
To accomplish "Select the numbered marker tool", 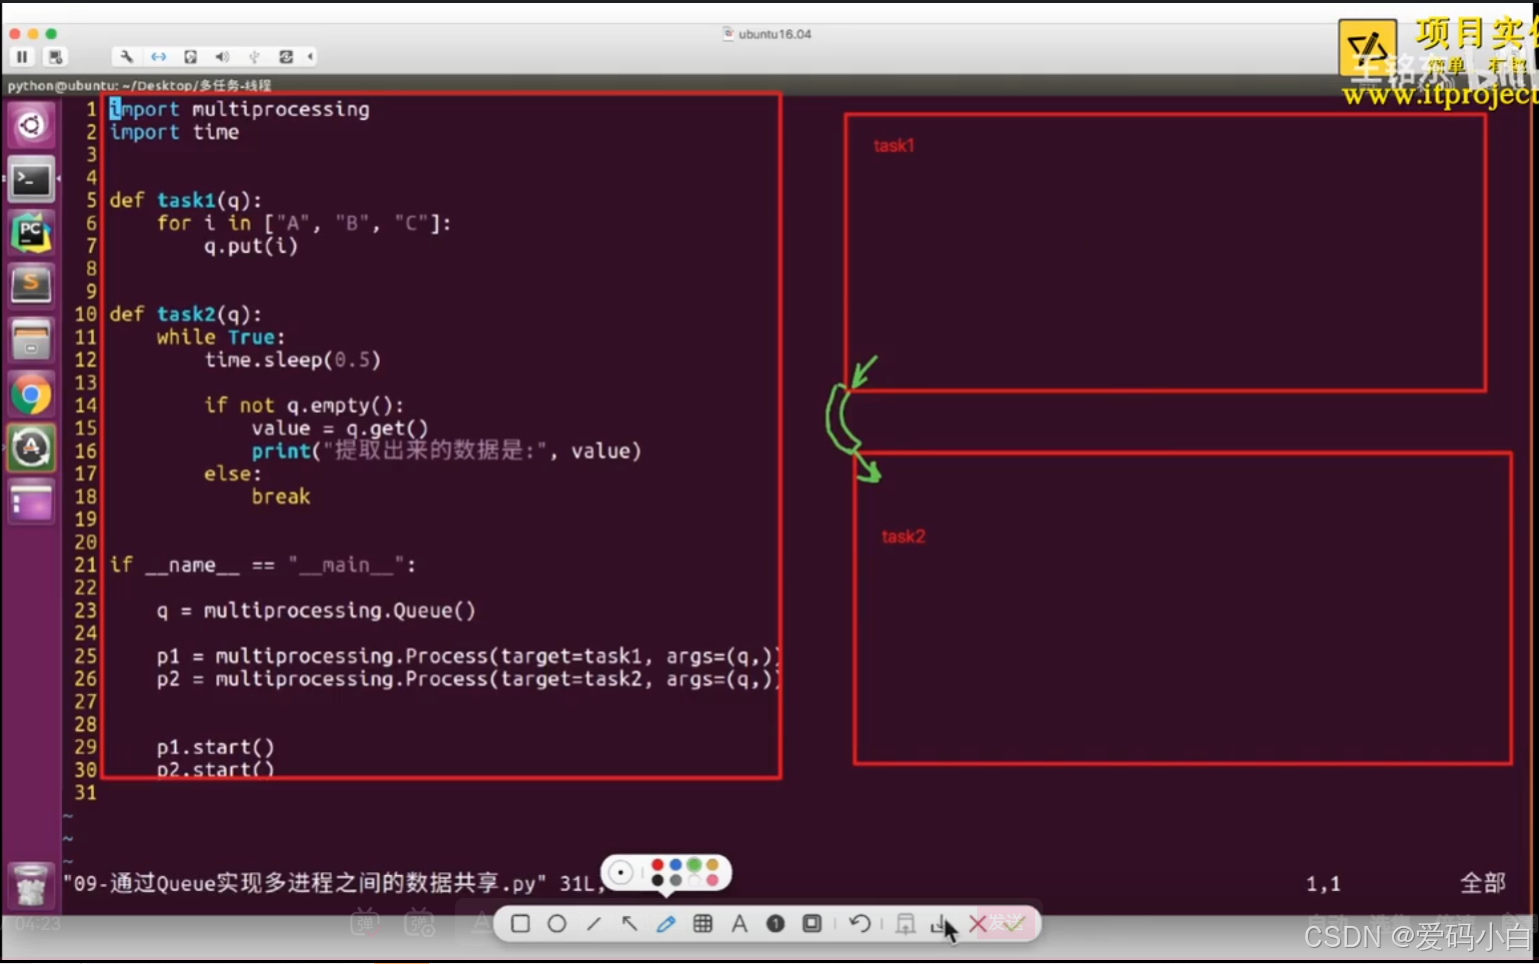I will [x=775, y=923].
